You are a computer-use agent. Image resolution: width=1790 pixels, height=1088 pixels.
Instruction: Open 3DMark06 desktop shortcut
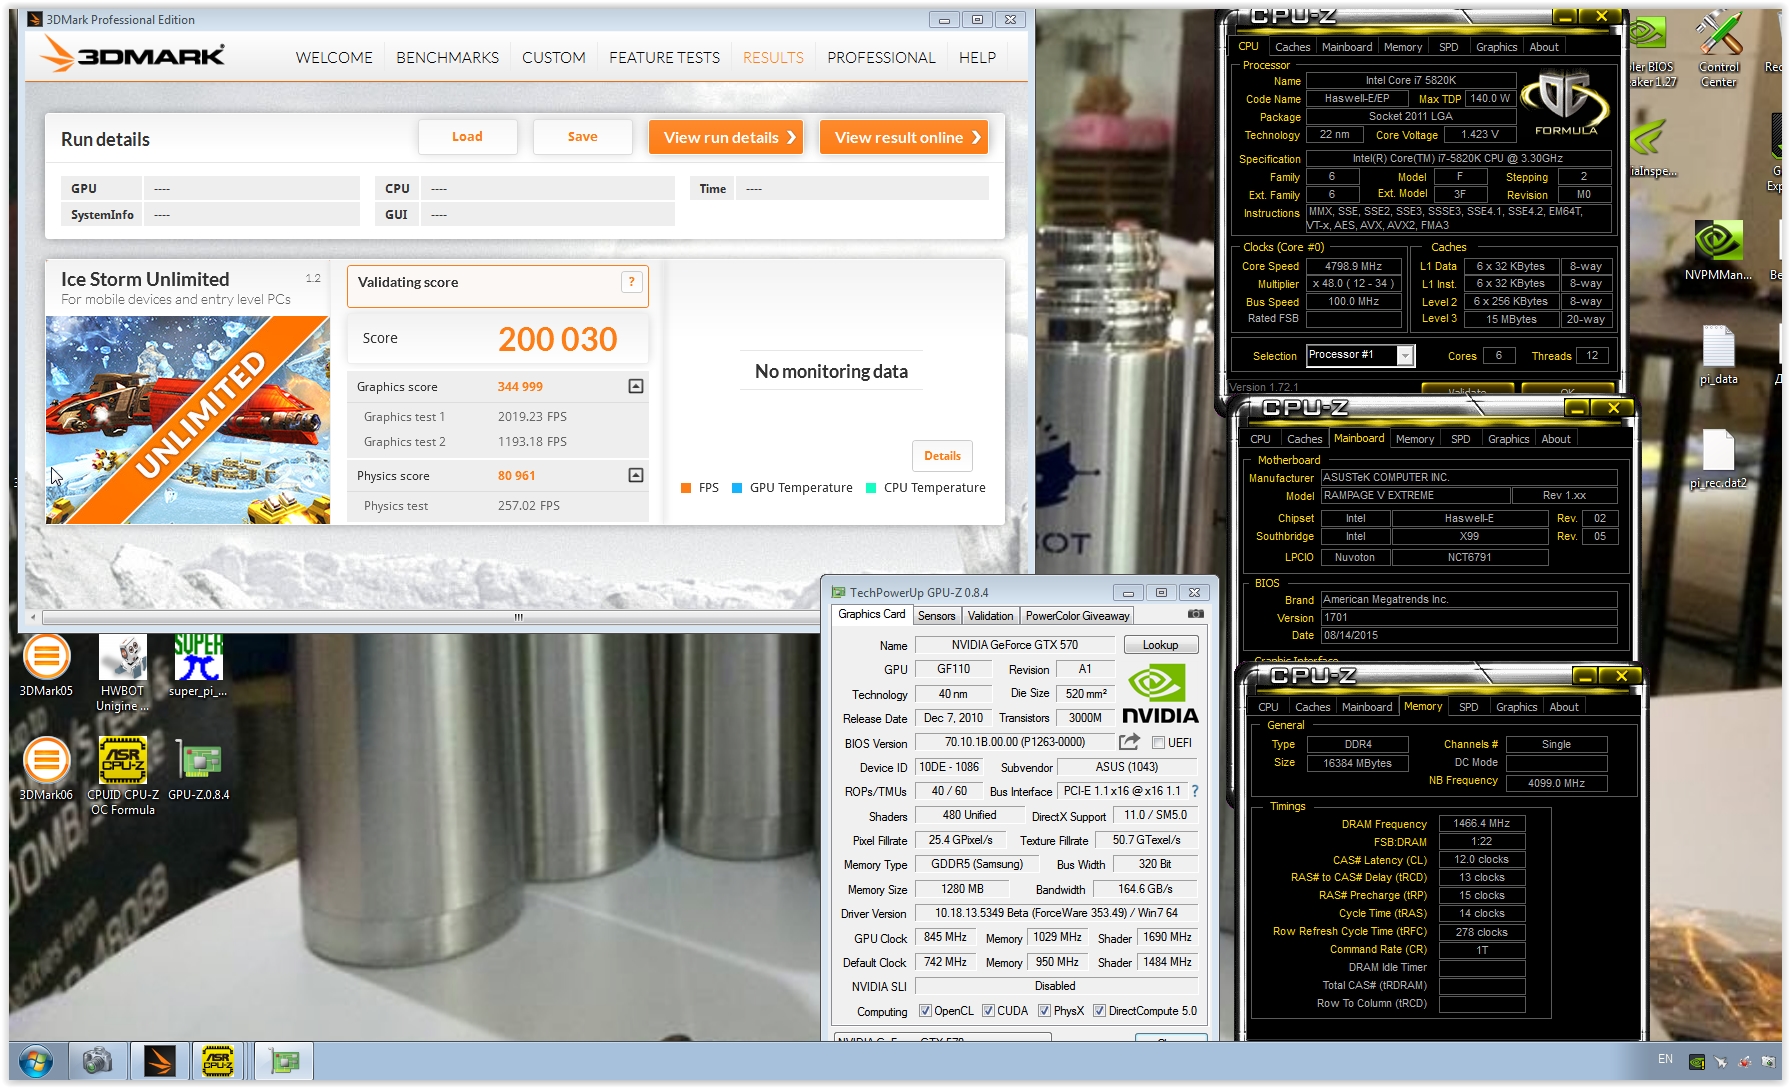click(x=46, y=769)
